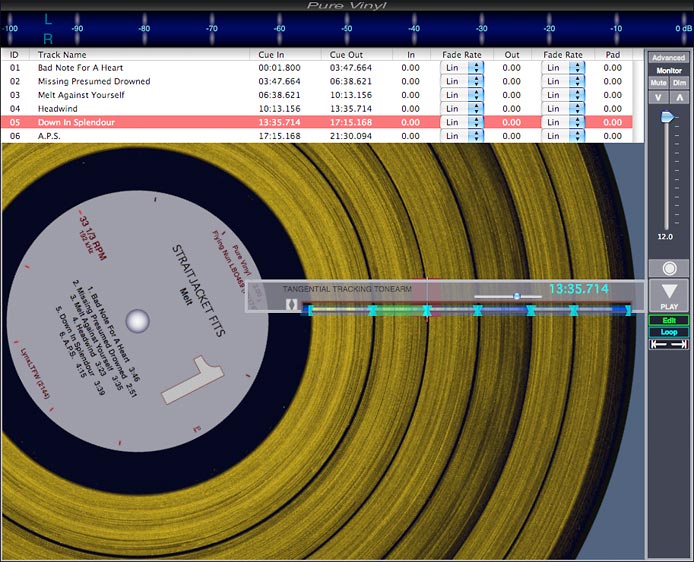The width and height of the screenshot is (694, 562).
Task: Open In Fade Rate dropdown for Down In Splendour
Action: click(462, 123)
